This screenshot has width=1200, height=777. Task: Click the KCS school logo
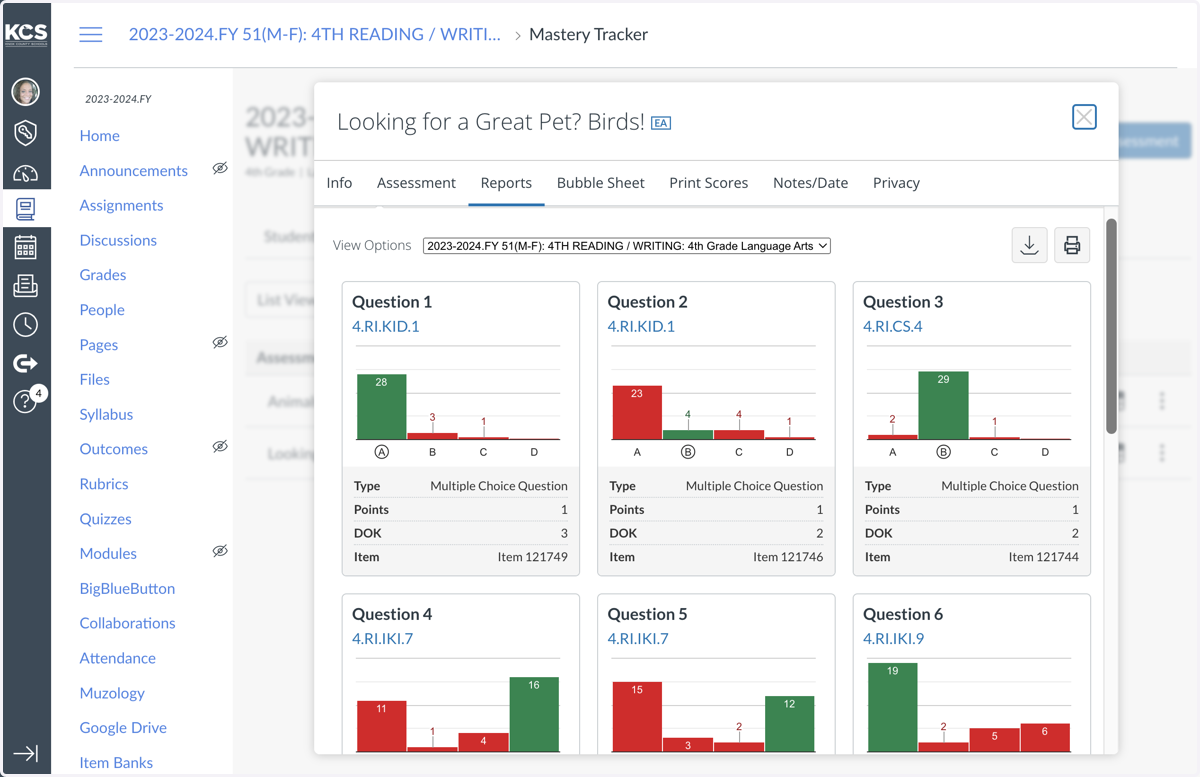(x=26, y=34)
